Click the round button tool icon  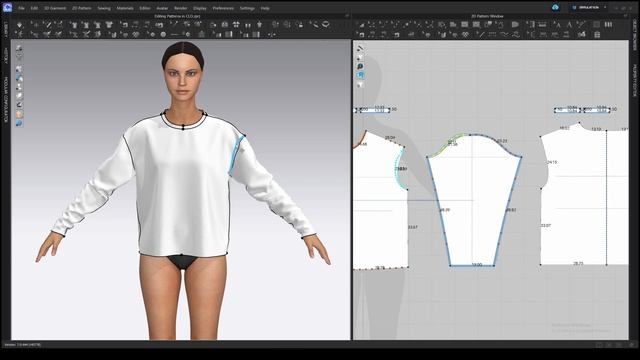[x=163, y=35]
